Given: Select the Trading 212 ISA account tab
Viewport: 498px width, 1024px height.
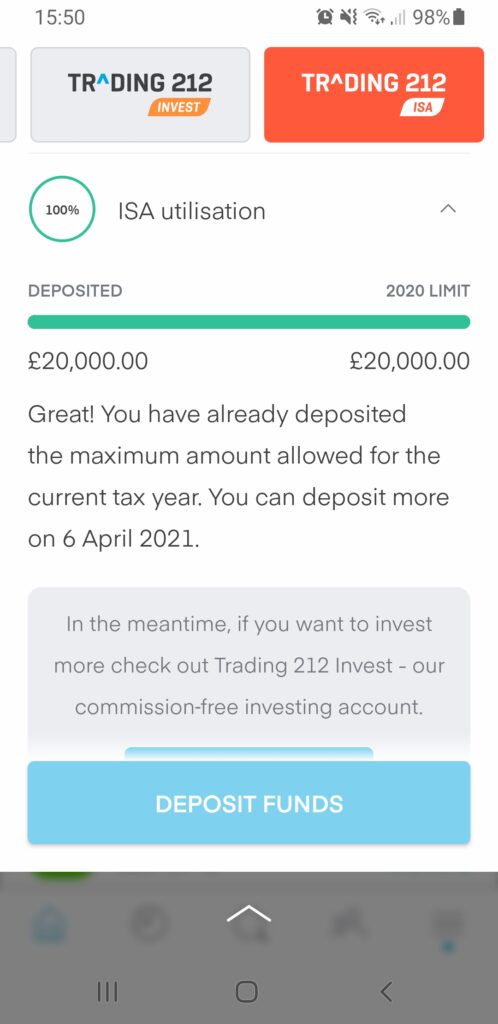Looking at the screenshot, I should point(374,95).
